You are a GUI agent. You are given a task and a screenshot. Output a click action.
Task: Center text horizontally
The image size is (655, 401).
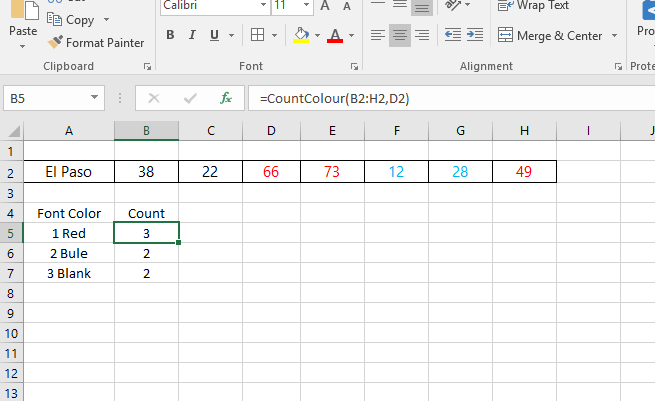pos(400,35)
